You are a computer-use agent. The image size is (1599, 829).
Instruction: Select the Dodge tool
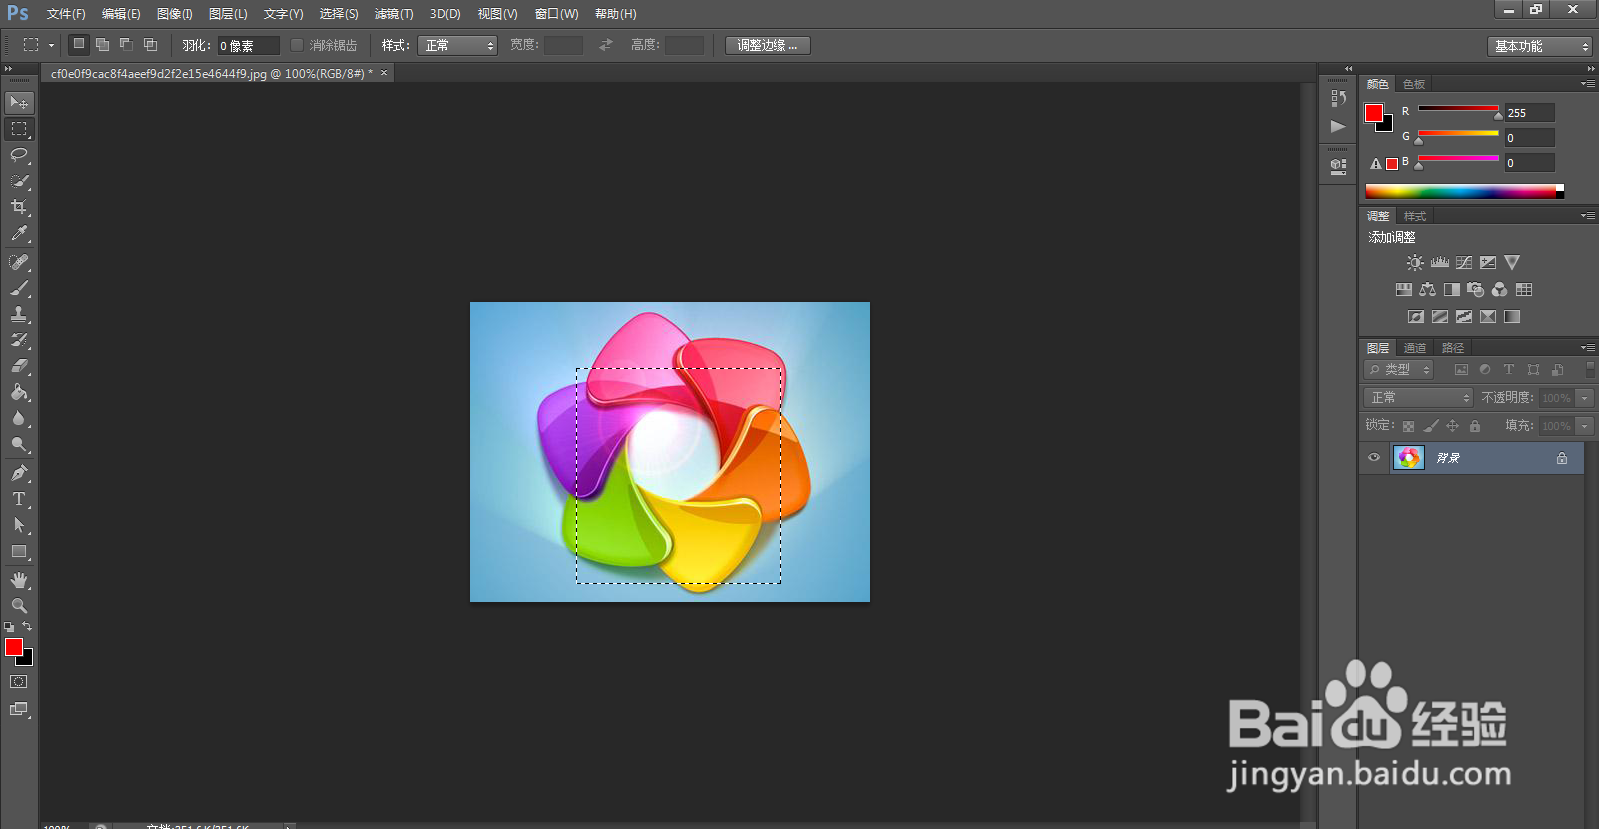pyautogui.click(x=19, y=444)
